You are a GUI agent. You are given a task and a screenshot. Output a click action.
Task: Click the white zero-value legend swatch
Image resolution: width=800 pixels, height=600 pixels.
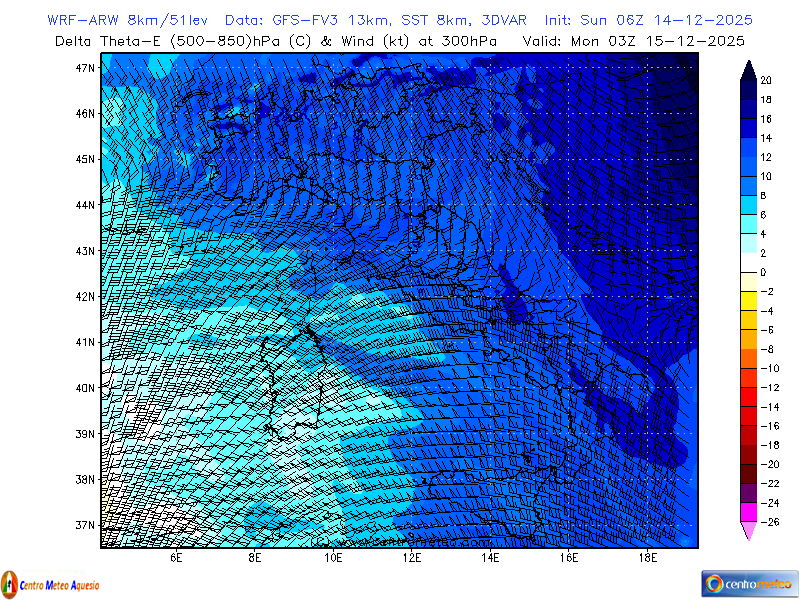[748, 272]
